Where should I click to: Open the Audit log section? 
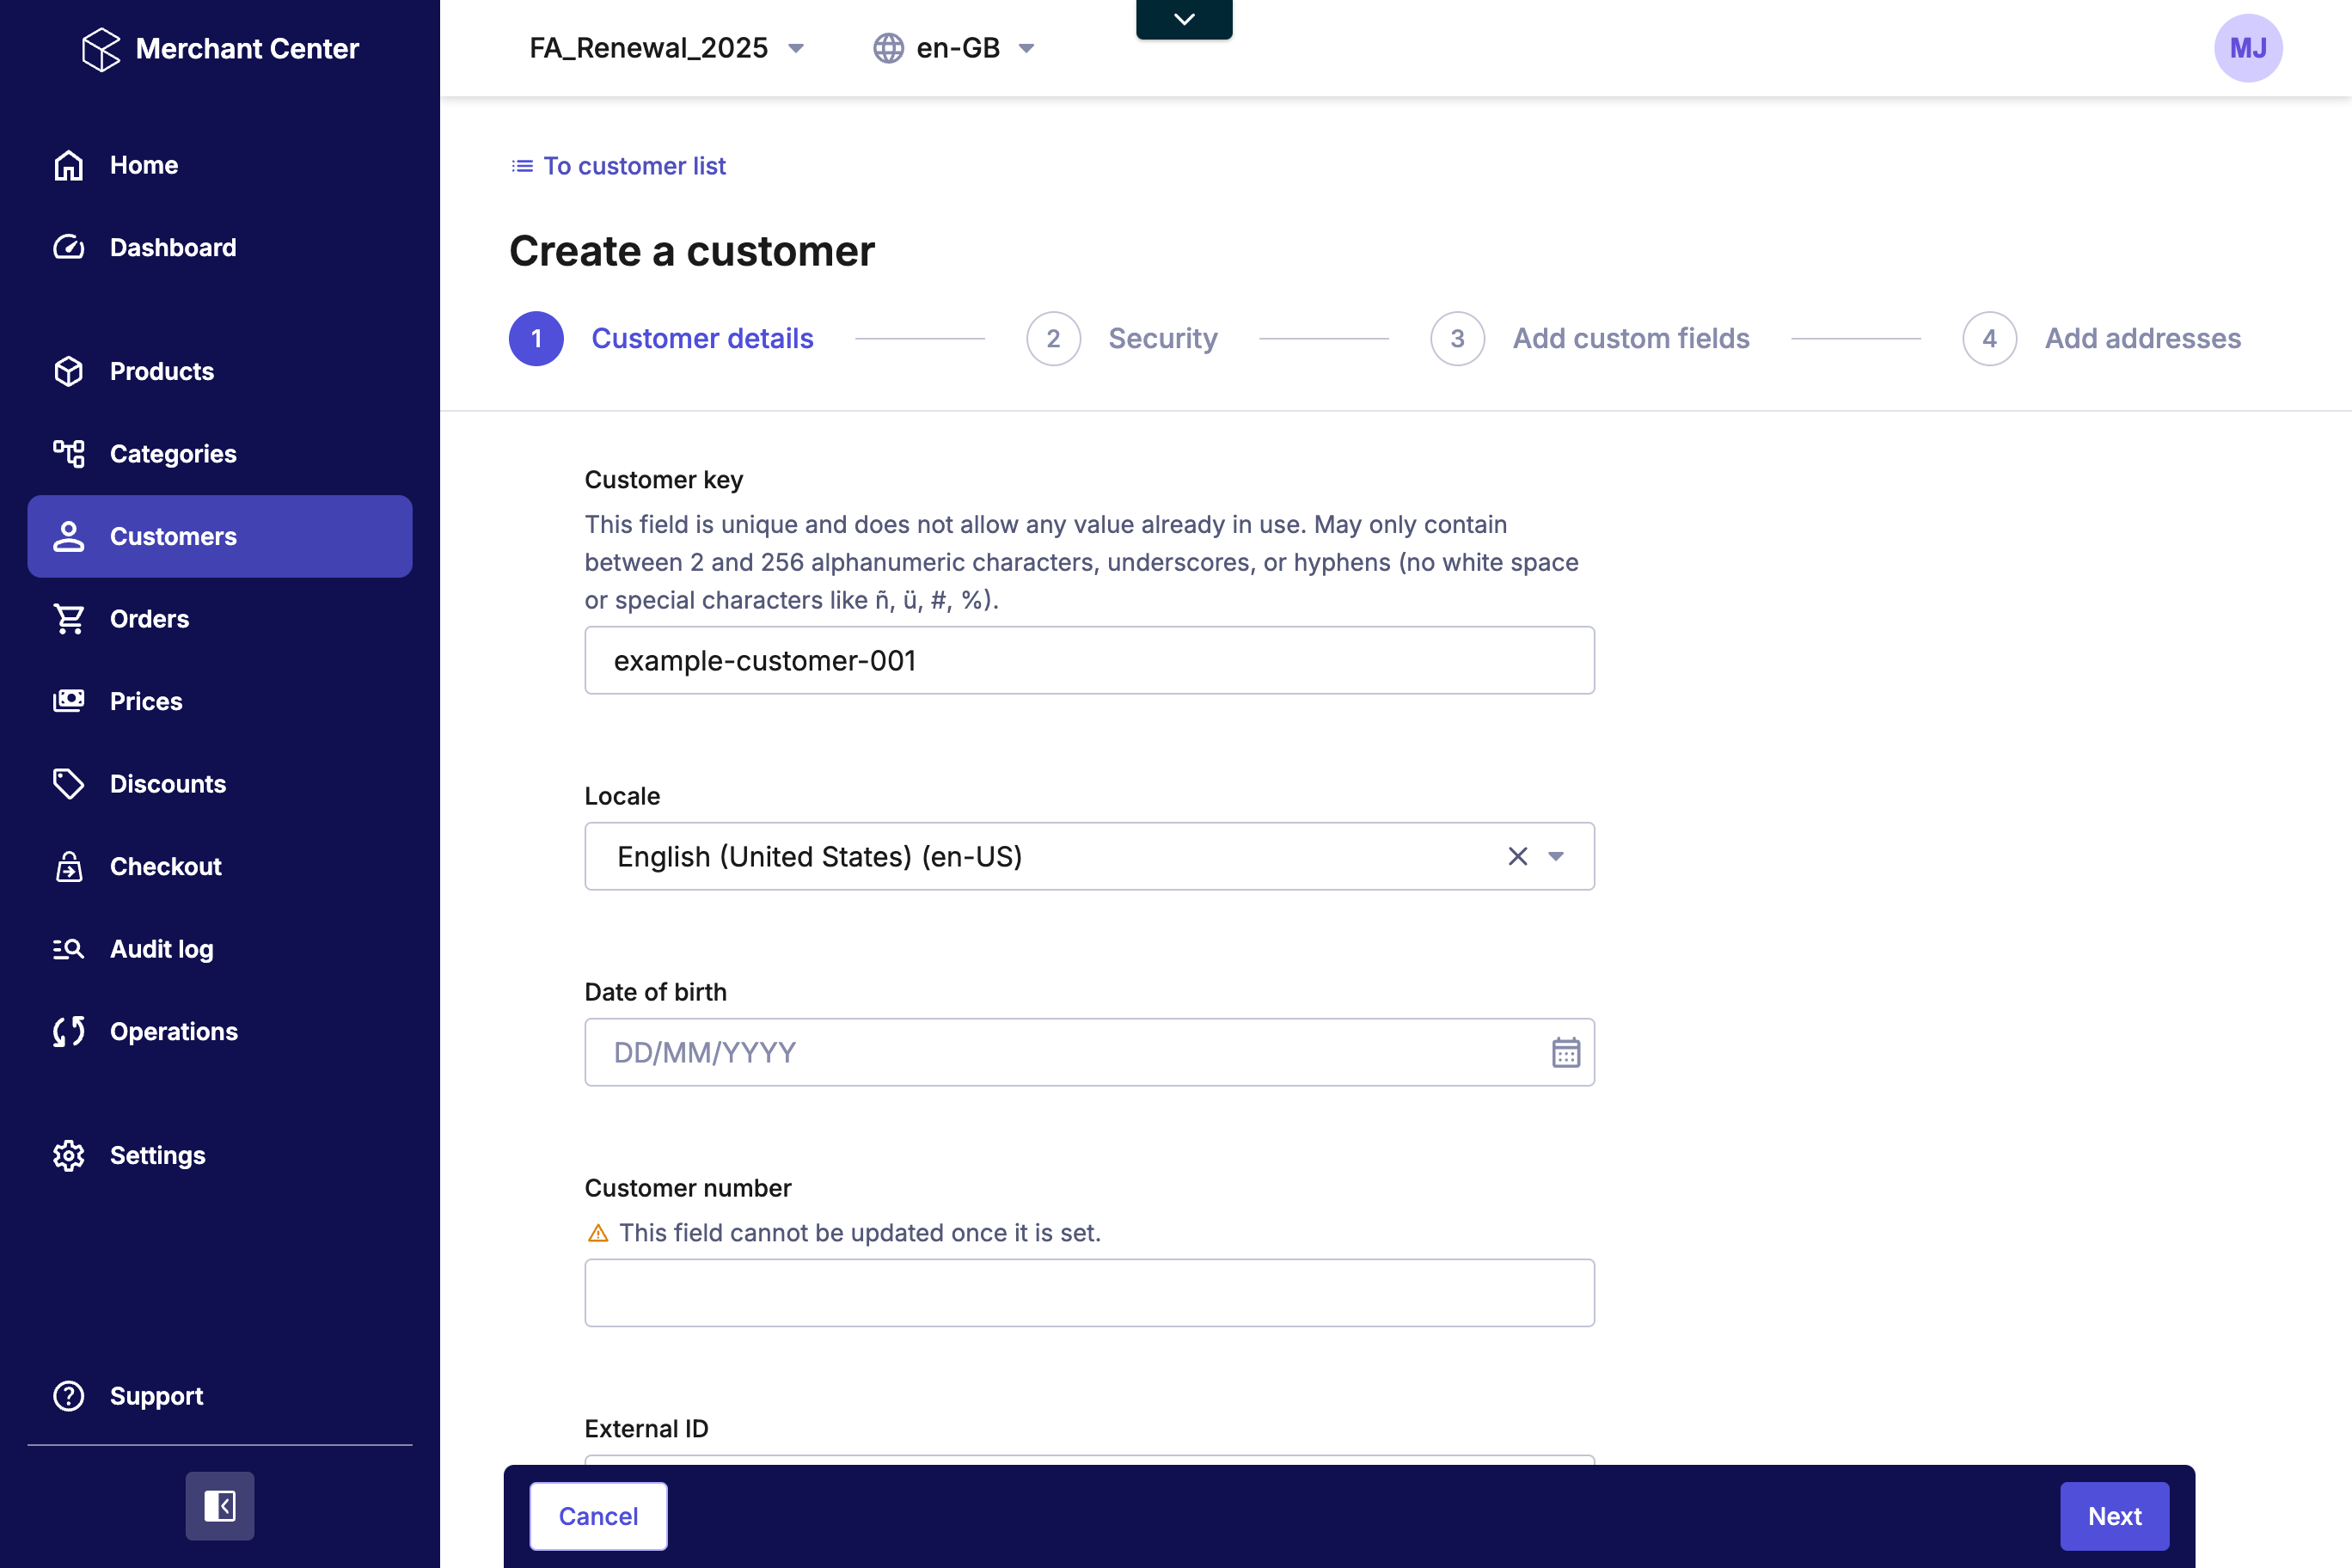pos(161,949)
